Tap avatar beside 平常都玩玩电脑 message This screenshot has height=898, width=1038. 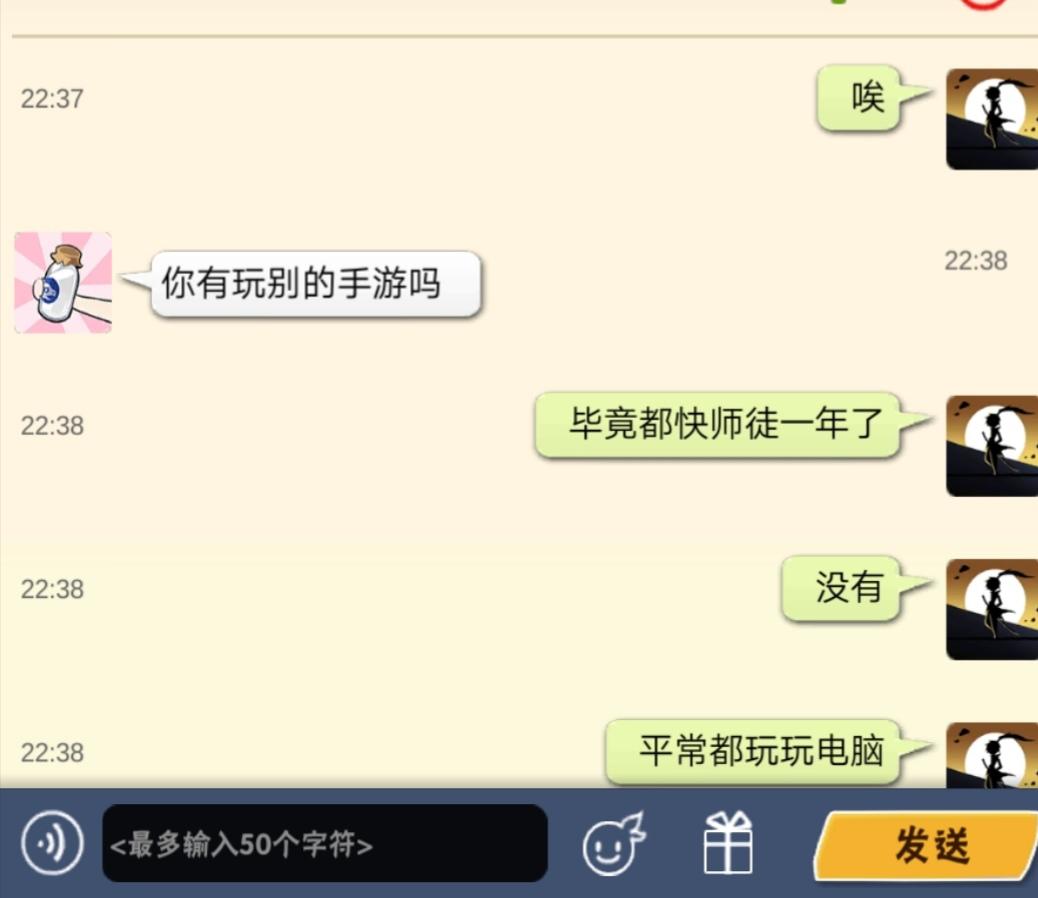[x=992, y=755]
